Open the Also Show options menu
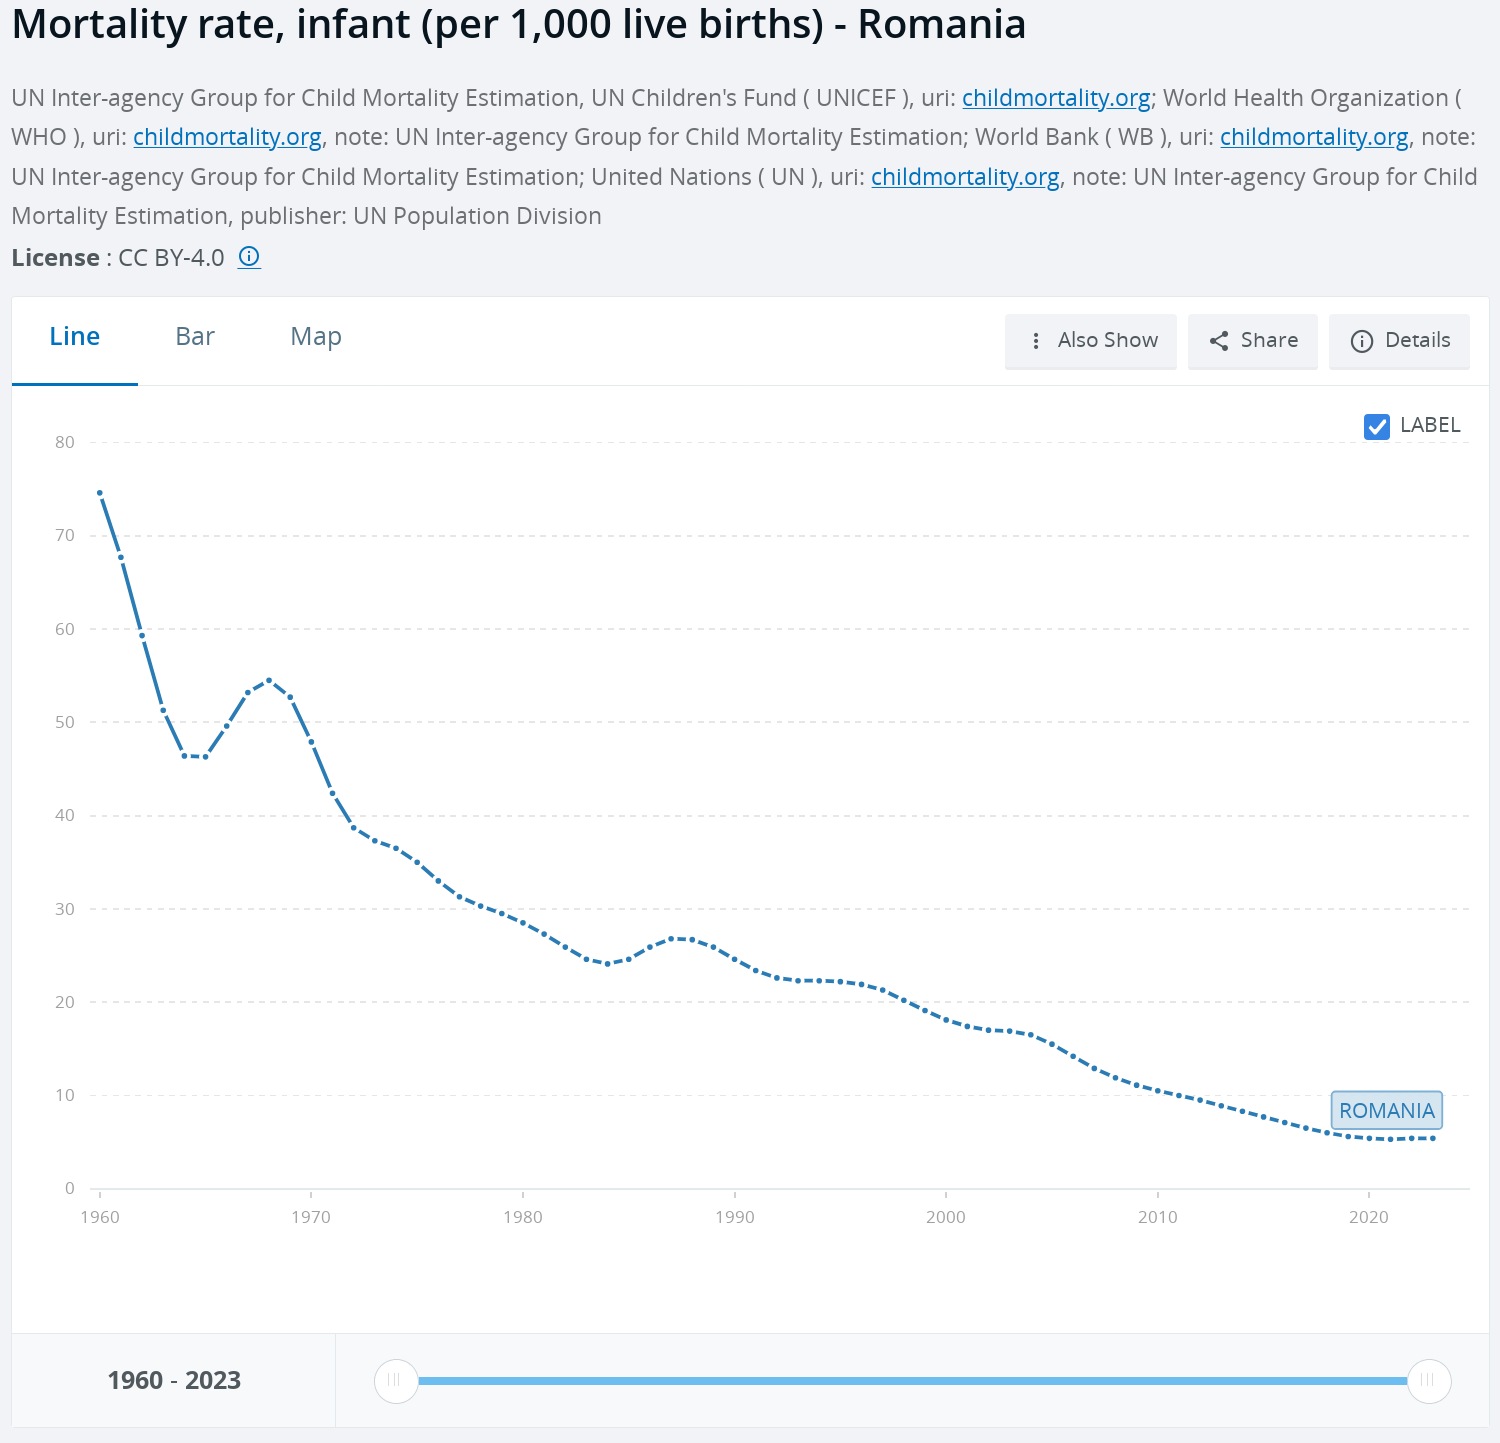 coord(1091,341)
